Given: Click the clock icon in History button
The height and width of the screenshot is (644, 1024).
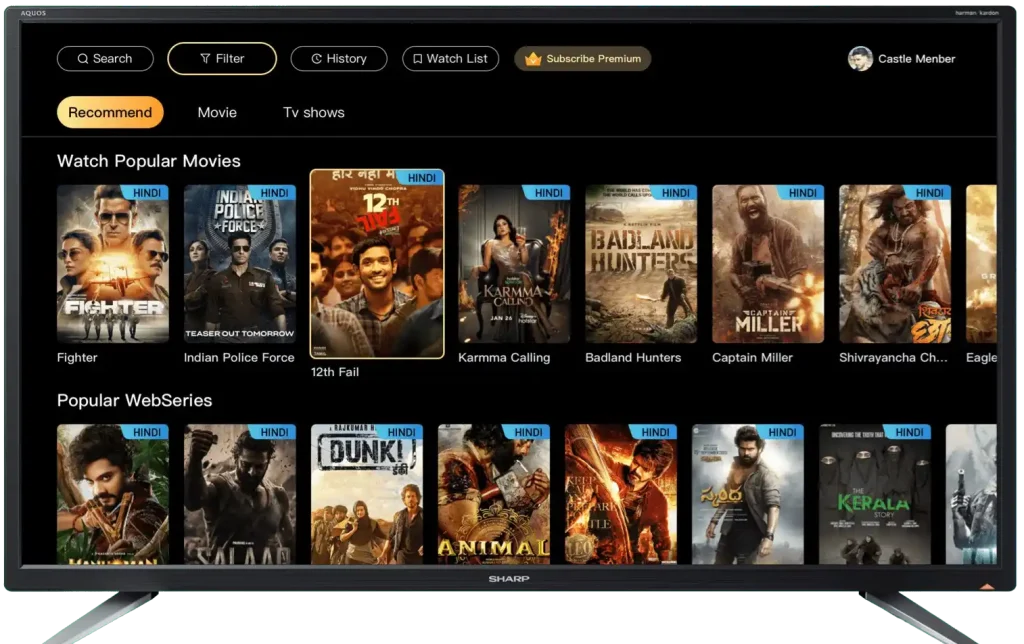Looking at the screenshot, I should (x=317, y=59).
